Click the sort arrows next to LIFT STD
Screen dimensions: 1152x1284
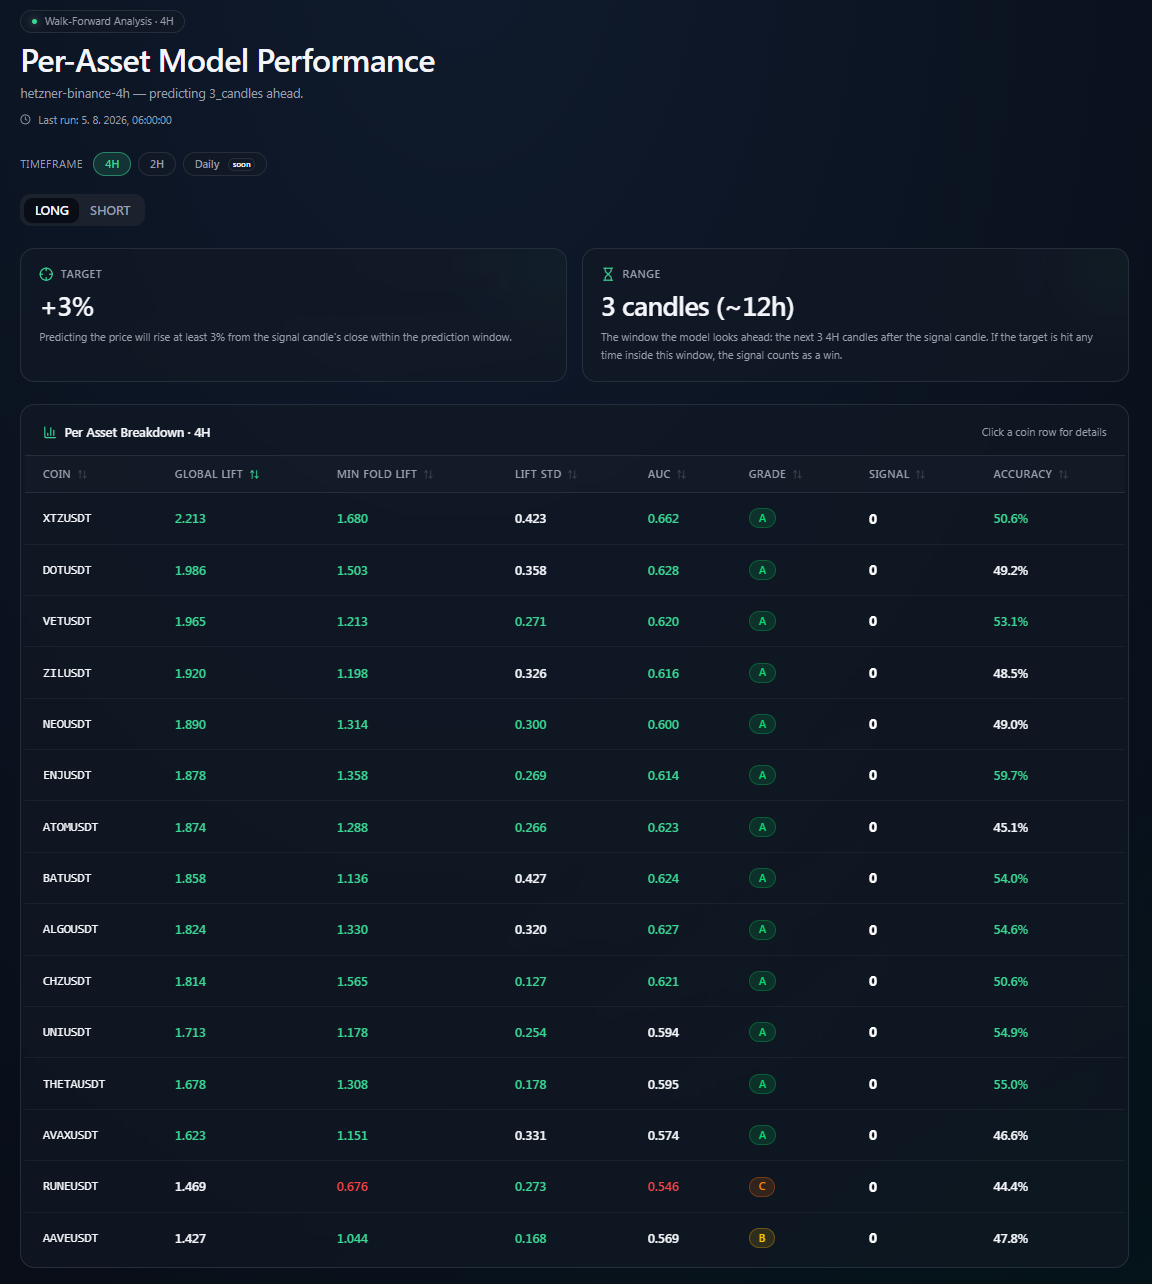[x=572, y=475]
